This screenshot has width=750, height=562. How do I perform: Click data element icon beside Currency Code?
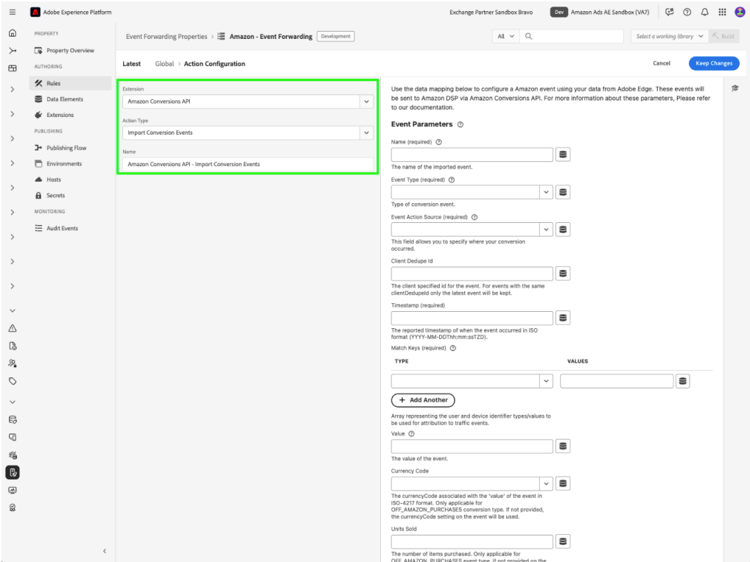tap(563, 484)
